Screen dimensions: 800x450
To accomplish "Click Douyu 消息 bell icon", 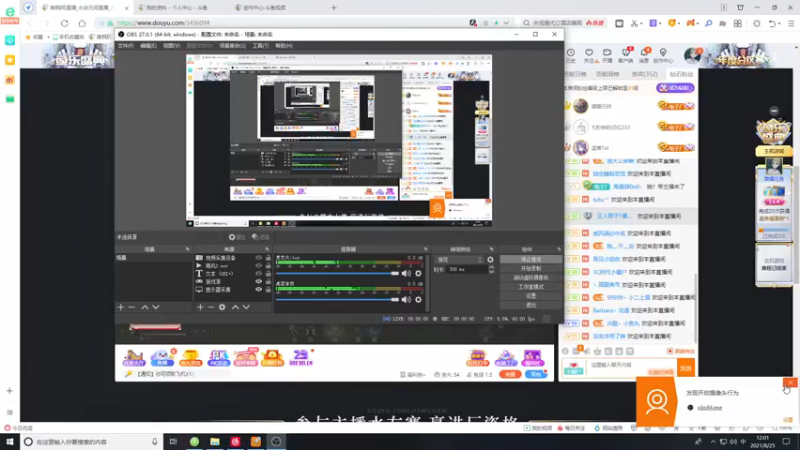I will click(645, 55).
